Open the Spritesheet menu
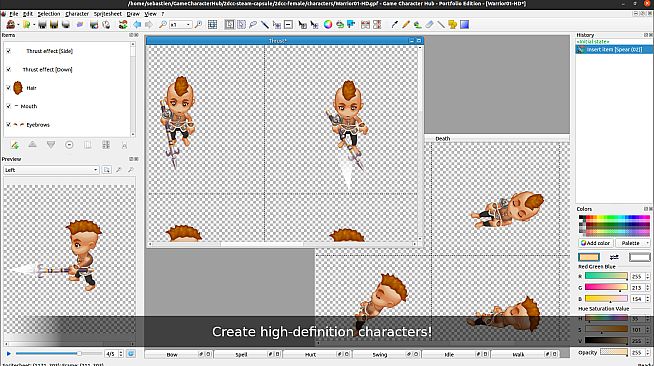The height and width of the screenshot is (366, 654). coord(108,14)
